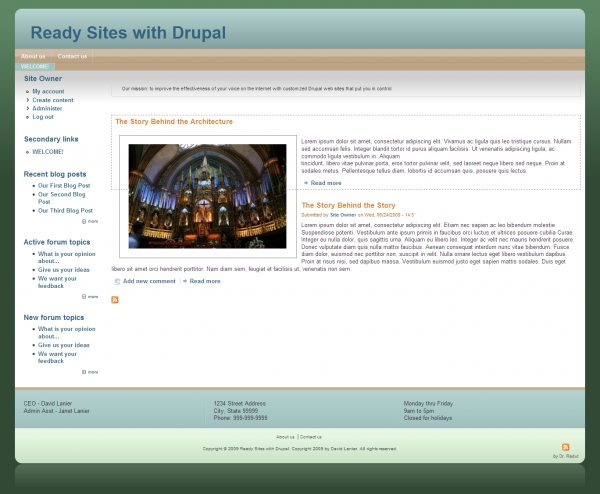Image resolution: width=600 pixels, height=494 pixels.
Task: Expand the Administer menu item
Action: (47, 108)
